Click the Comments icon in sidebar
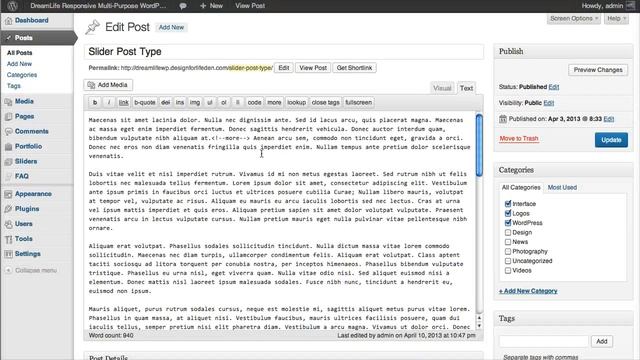640x360 pixels. pyautogui.click(x=8, y=131)
